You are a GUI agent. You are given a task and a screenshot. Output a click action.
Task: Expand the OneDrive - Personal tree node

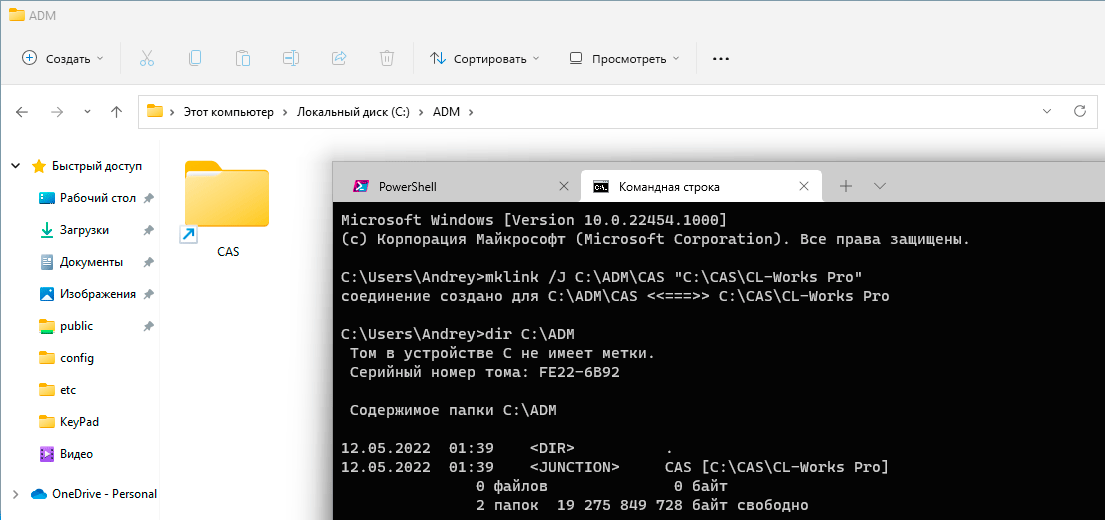coord(15,494)
